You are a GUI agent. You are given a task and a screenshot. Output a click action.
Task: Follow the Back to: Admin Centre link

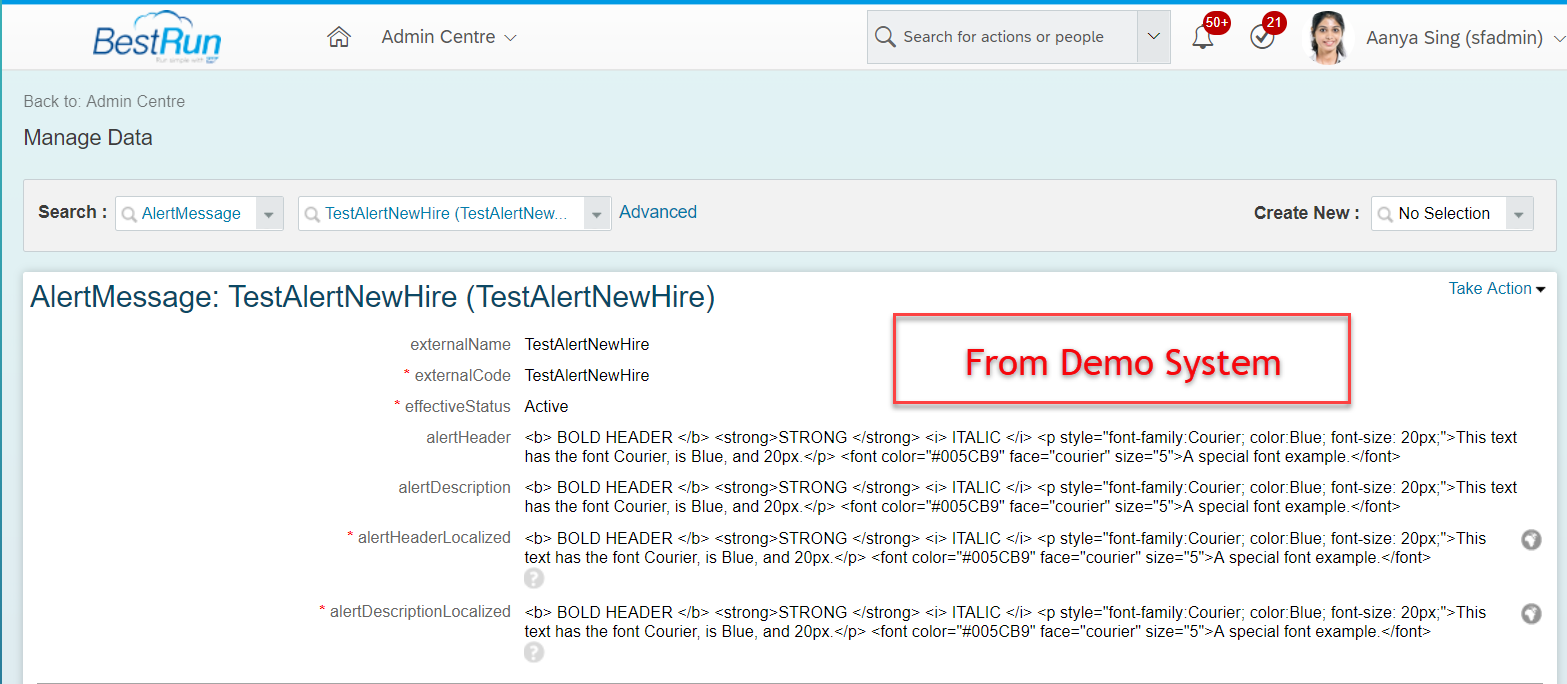point(104,101)
